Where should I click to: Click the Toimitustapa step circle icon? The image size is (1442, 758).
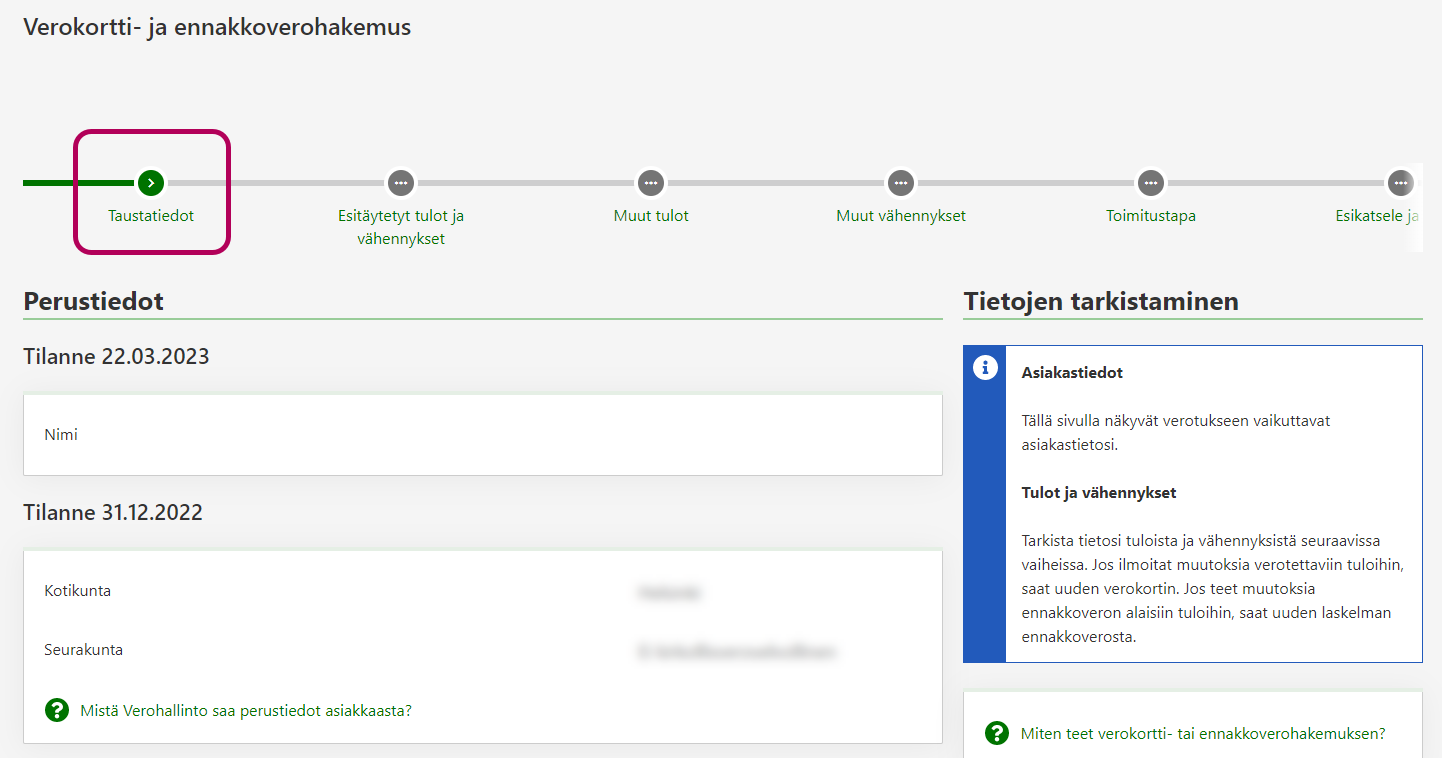[x=1151, y=183]
